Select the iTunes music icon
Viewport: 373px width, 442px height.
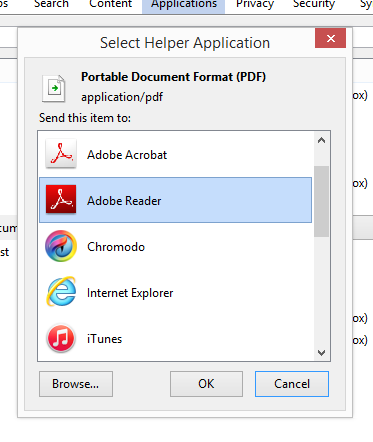click(61, 338)
